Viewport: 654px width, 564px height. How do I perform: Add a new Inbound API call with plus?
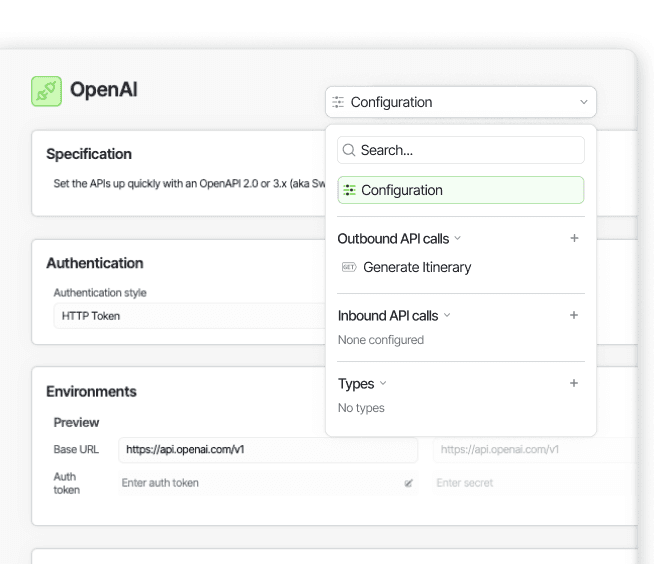[574, 315]
